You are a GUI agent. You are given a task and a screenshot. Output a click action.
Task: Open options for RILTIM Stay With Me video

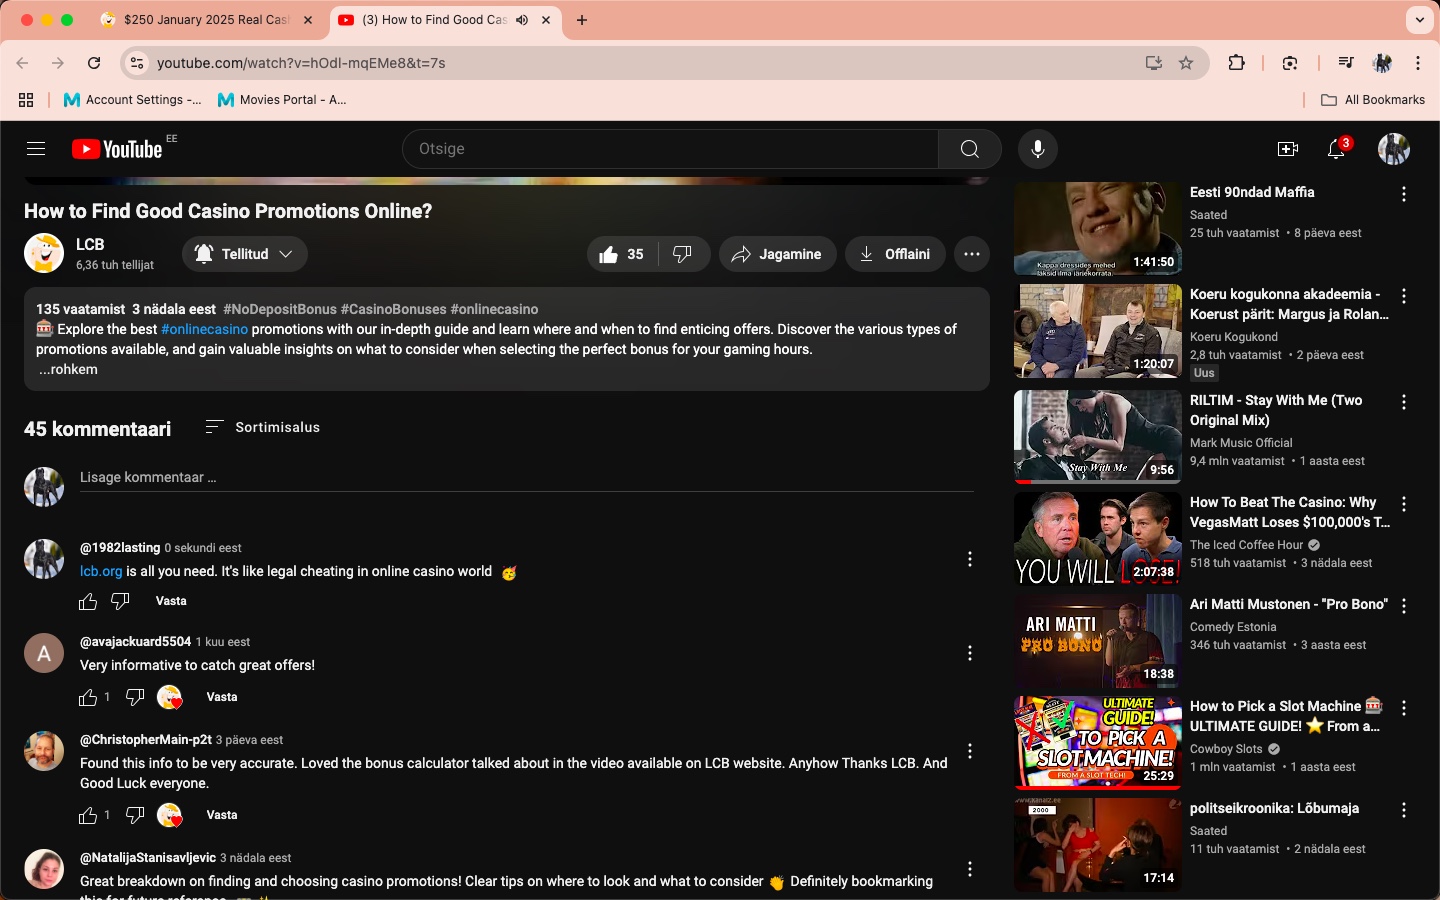click(1404, 402)
